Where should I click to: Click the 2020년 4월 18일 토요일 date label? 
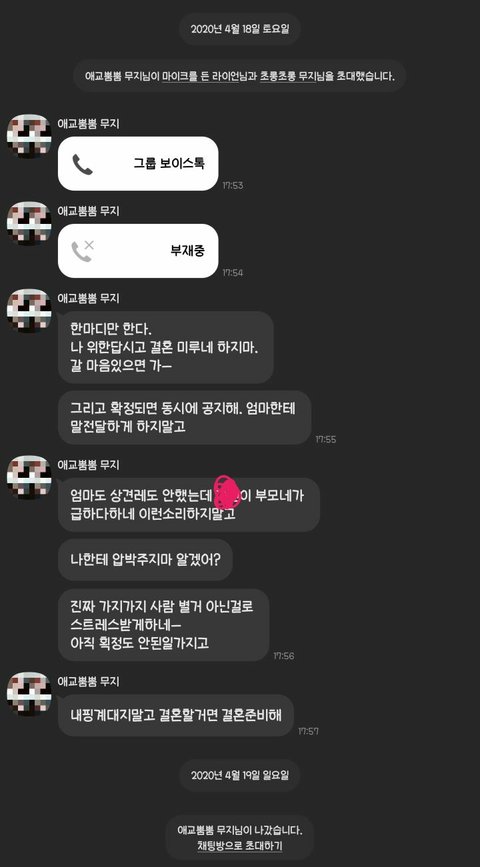click(x=239, y=29)
